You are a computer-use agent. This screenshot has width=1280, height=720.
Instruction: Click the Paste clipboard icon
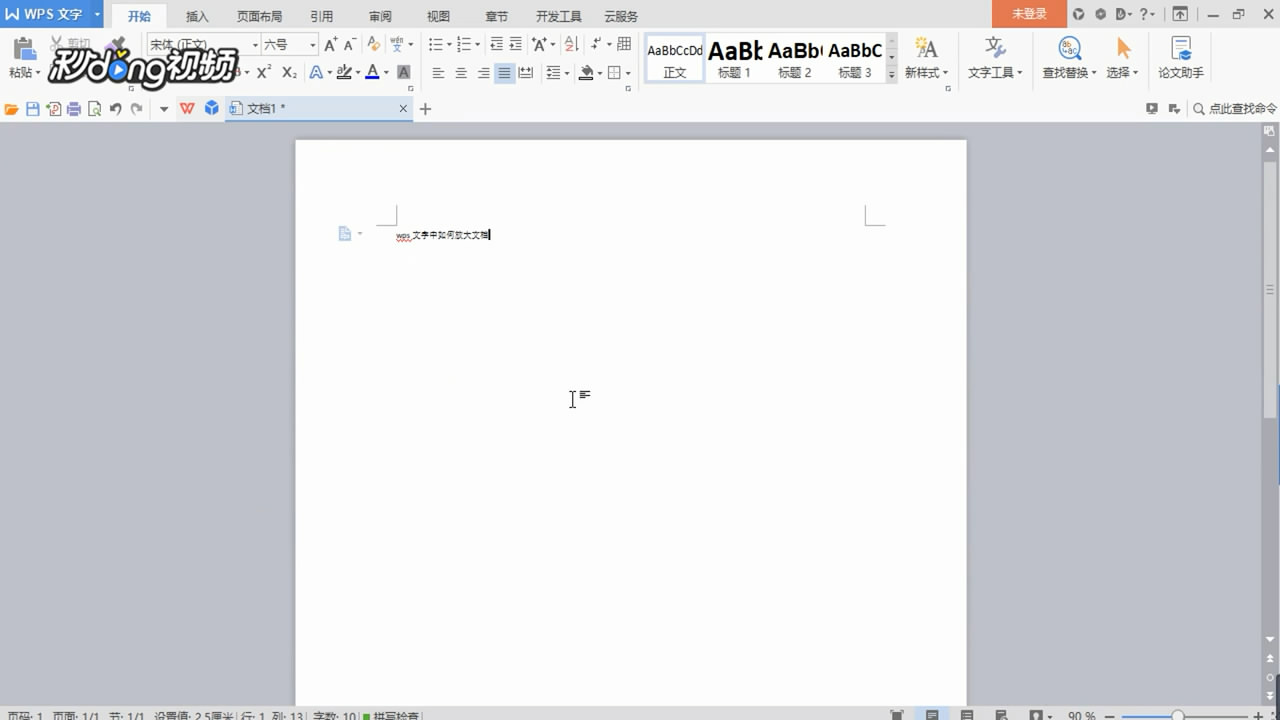24,48
